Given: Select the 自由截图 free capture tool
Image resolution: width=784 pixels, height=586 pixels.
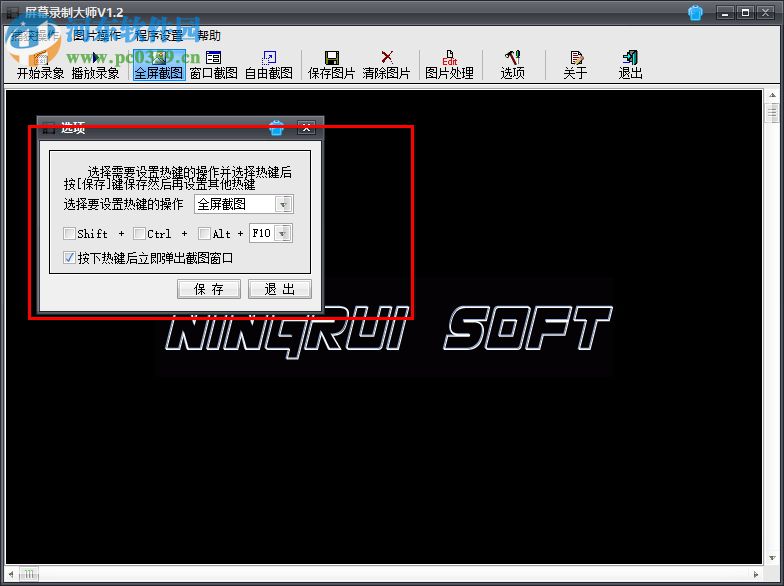Looking at the screenshot, I should (x=268, y=65).
